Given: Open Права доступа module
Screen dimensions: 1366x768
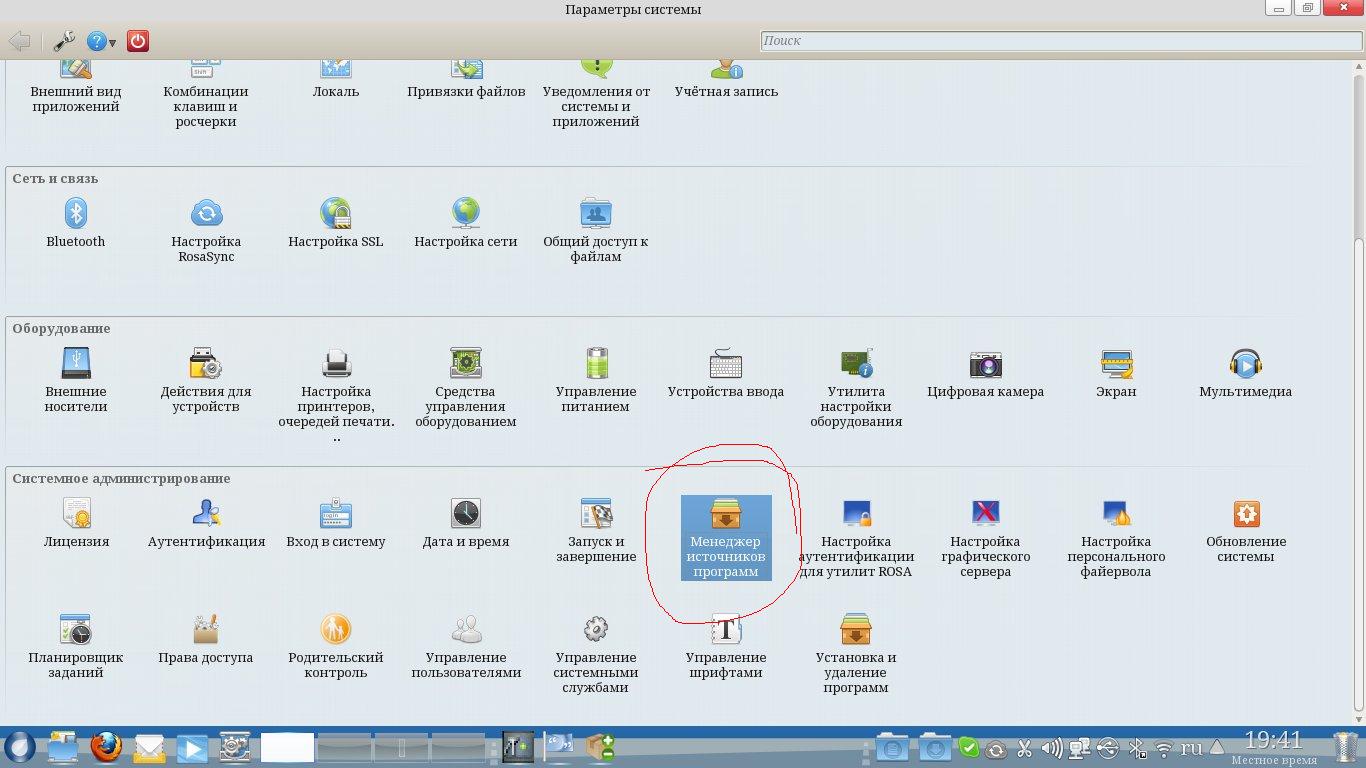Looking at the screenshot, I should pyautogui.click(x=206, y=638).
